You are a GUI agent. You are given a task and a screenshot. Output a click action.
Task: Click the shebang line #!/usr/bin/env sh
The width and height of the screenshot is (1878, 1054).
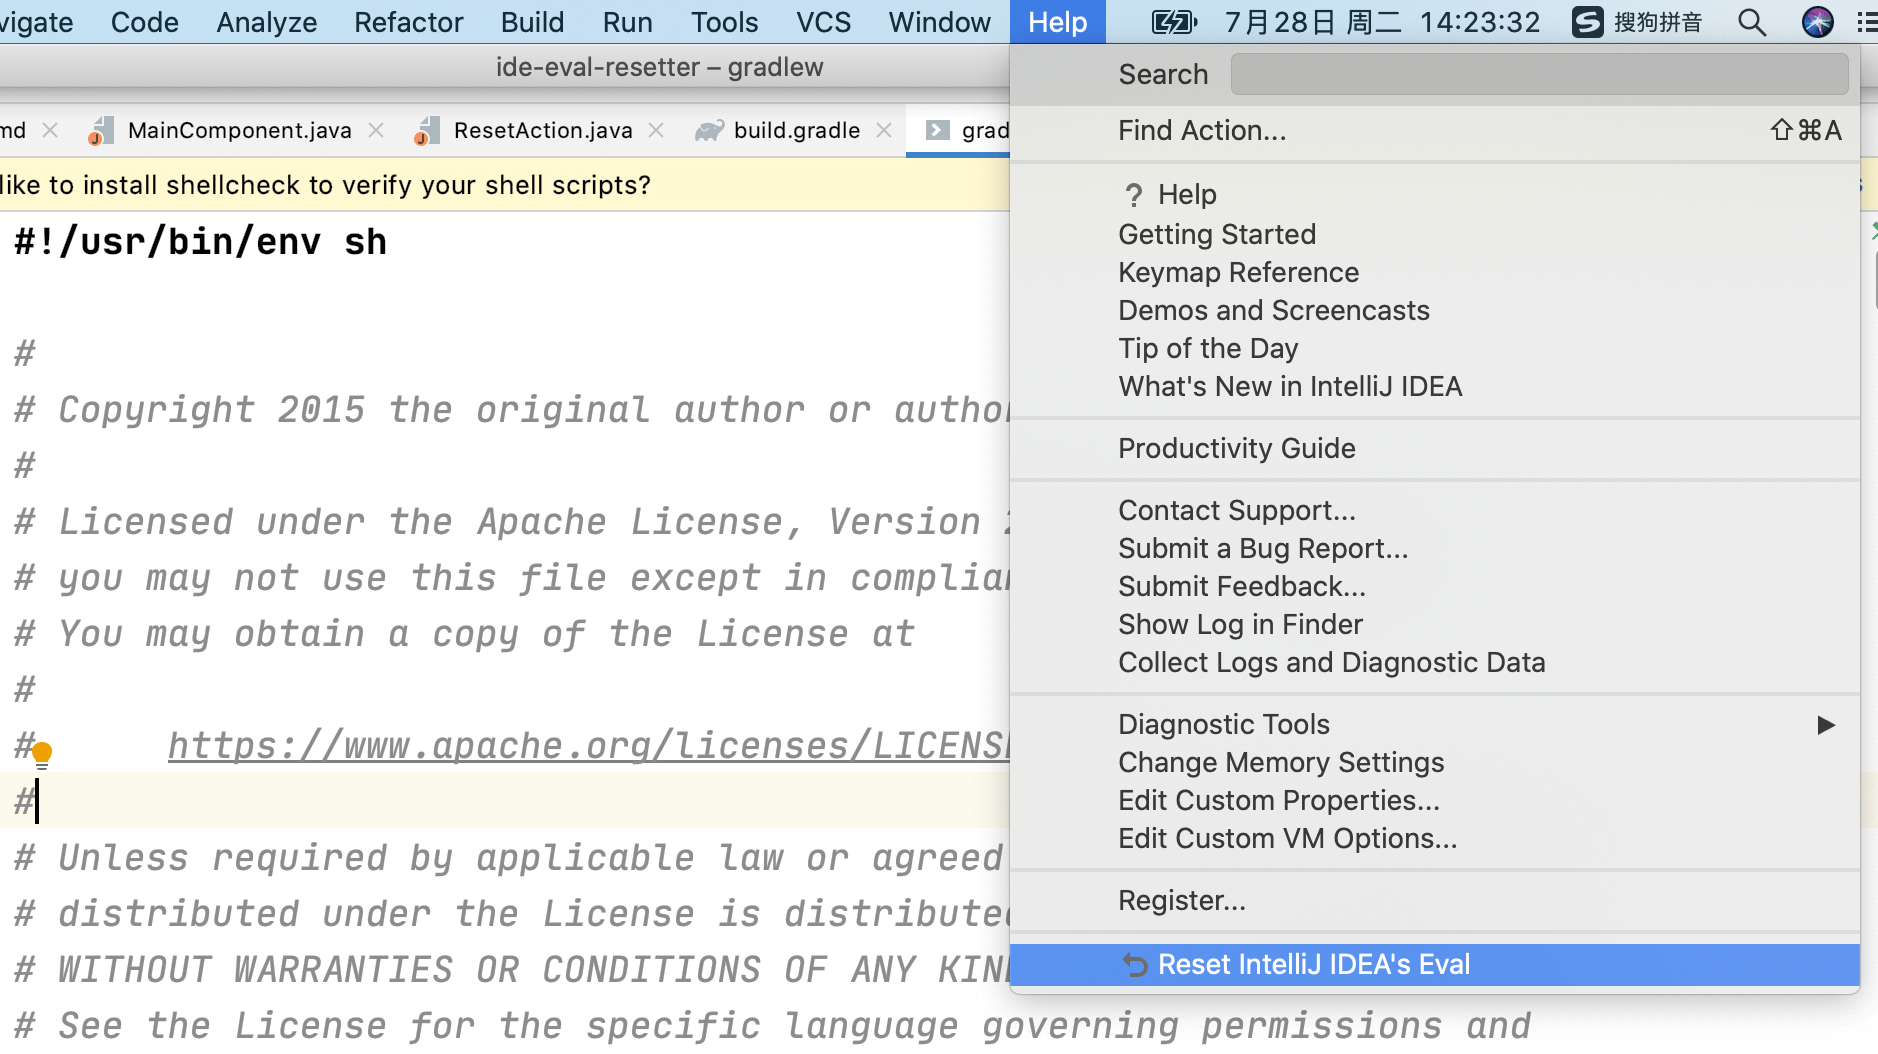[x=200, y=242]
